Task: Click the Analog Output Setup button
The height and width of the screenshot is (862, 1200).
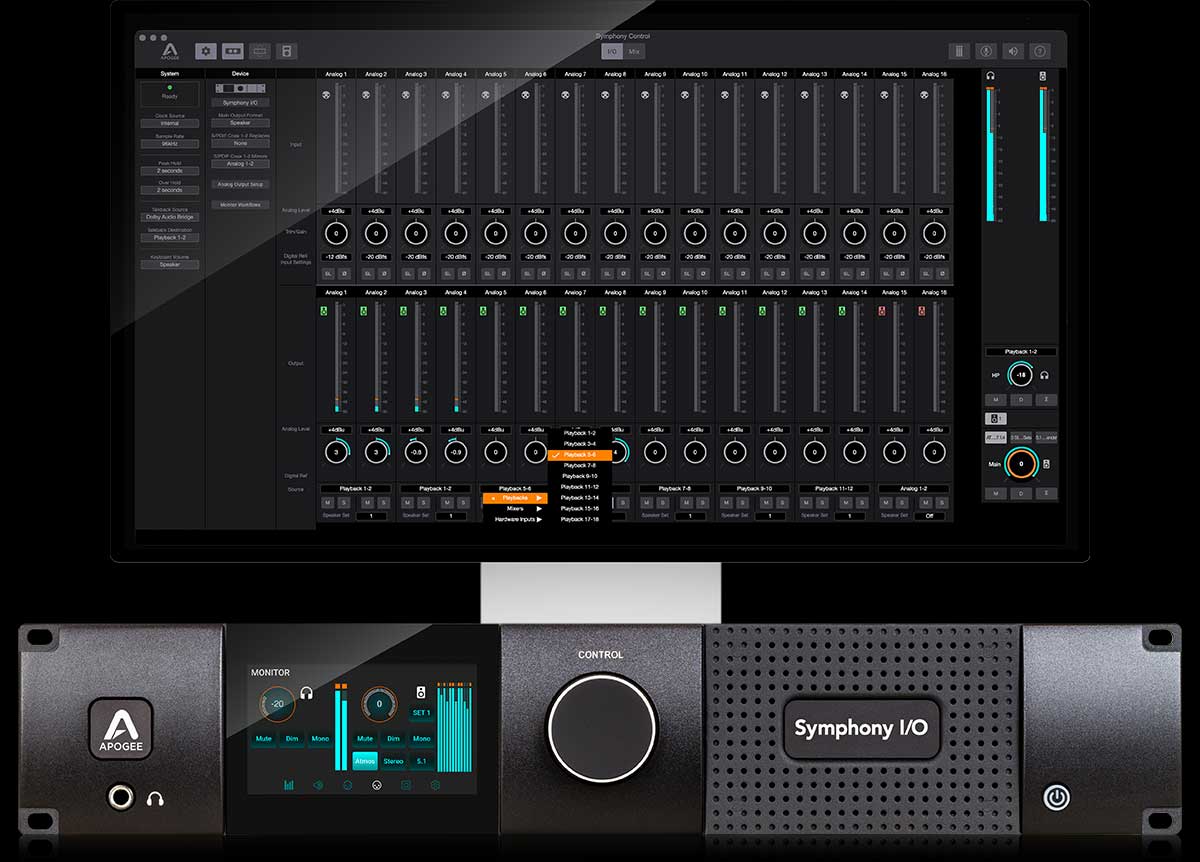Action: click(241, 184)
